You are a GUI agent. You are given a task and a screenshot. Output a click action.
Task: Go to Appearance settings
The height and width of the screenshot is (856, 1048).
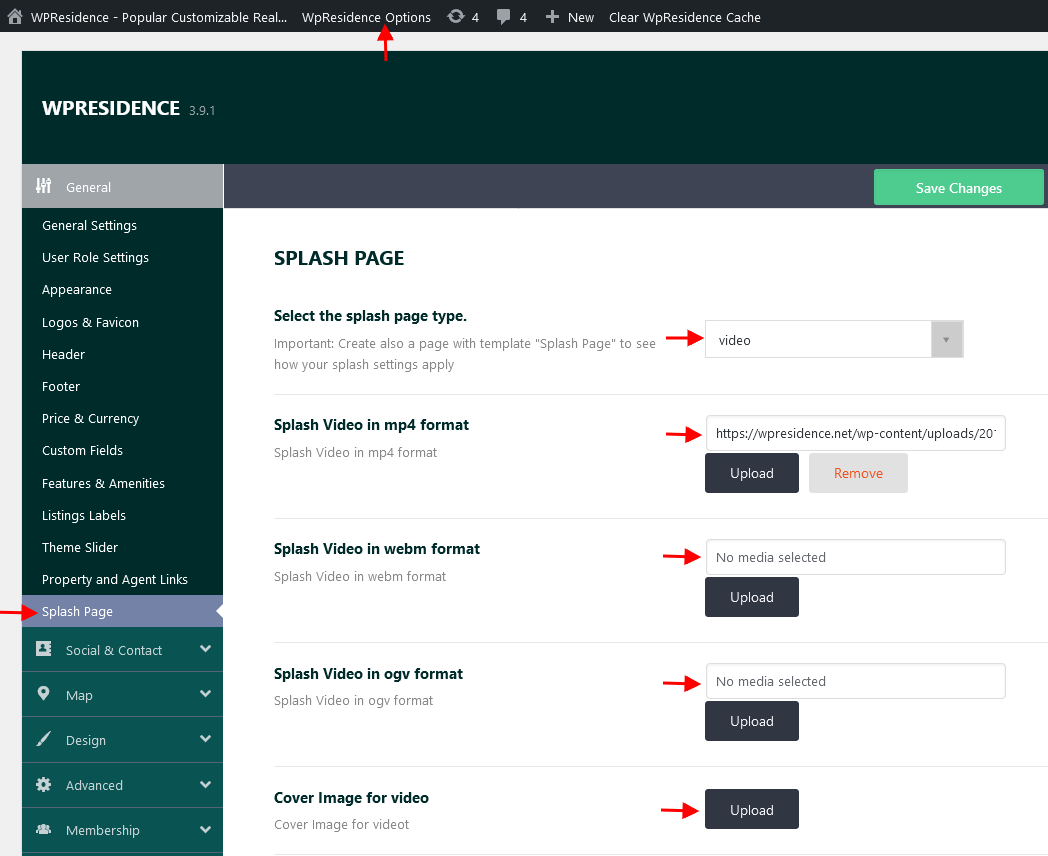[77, 289]
